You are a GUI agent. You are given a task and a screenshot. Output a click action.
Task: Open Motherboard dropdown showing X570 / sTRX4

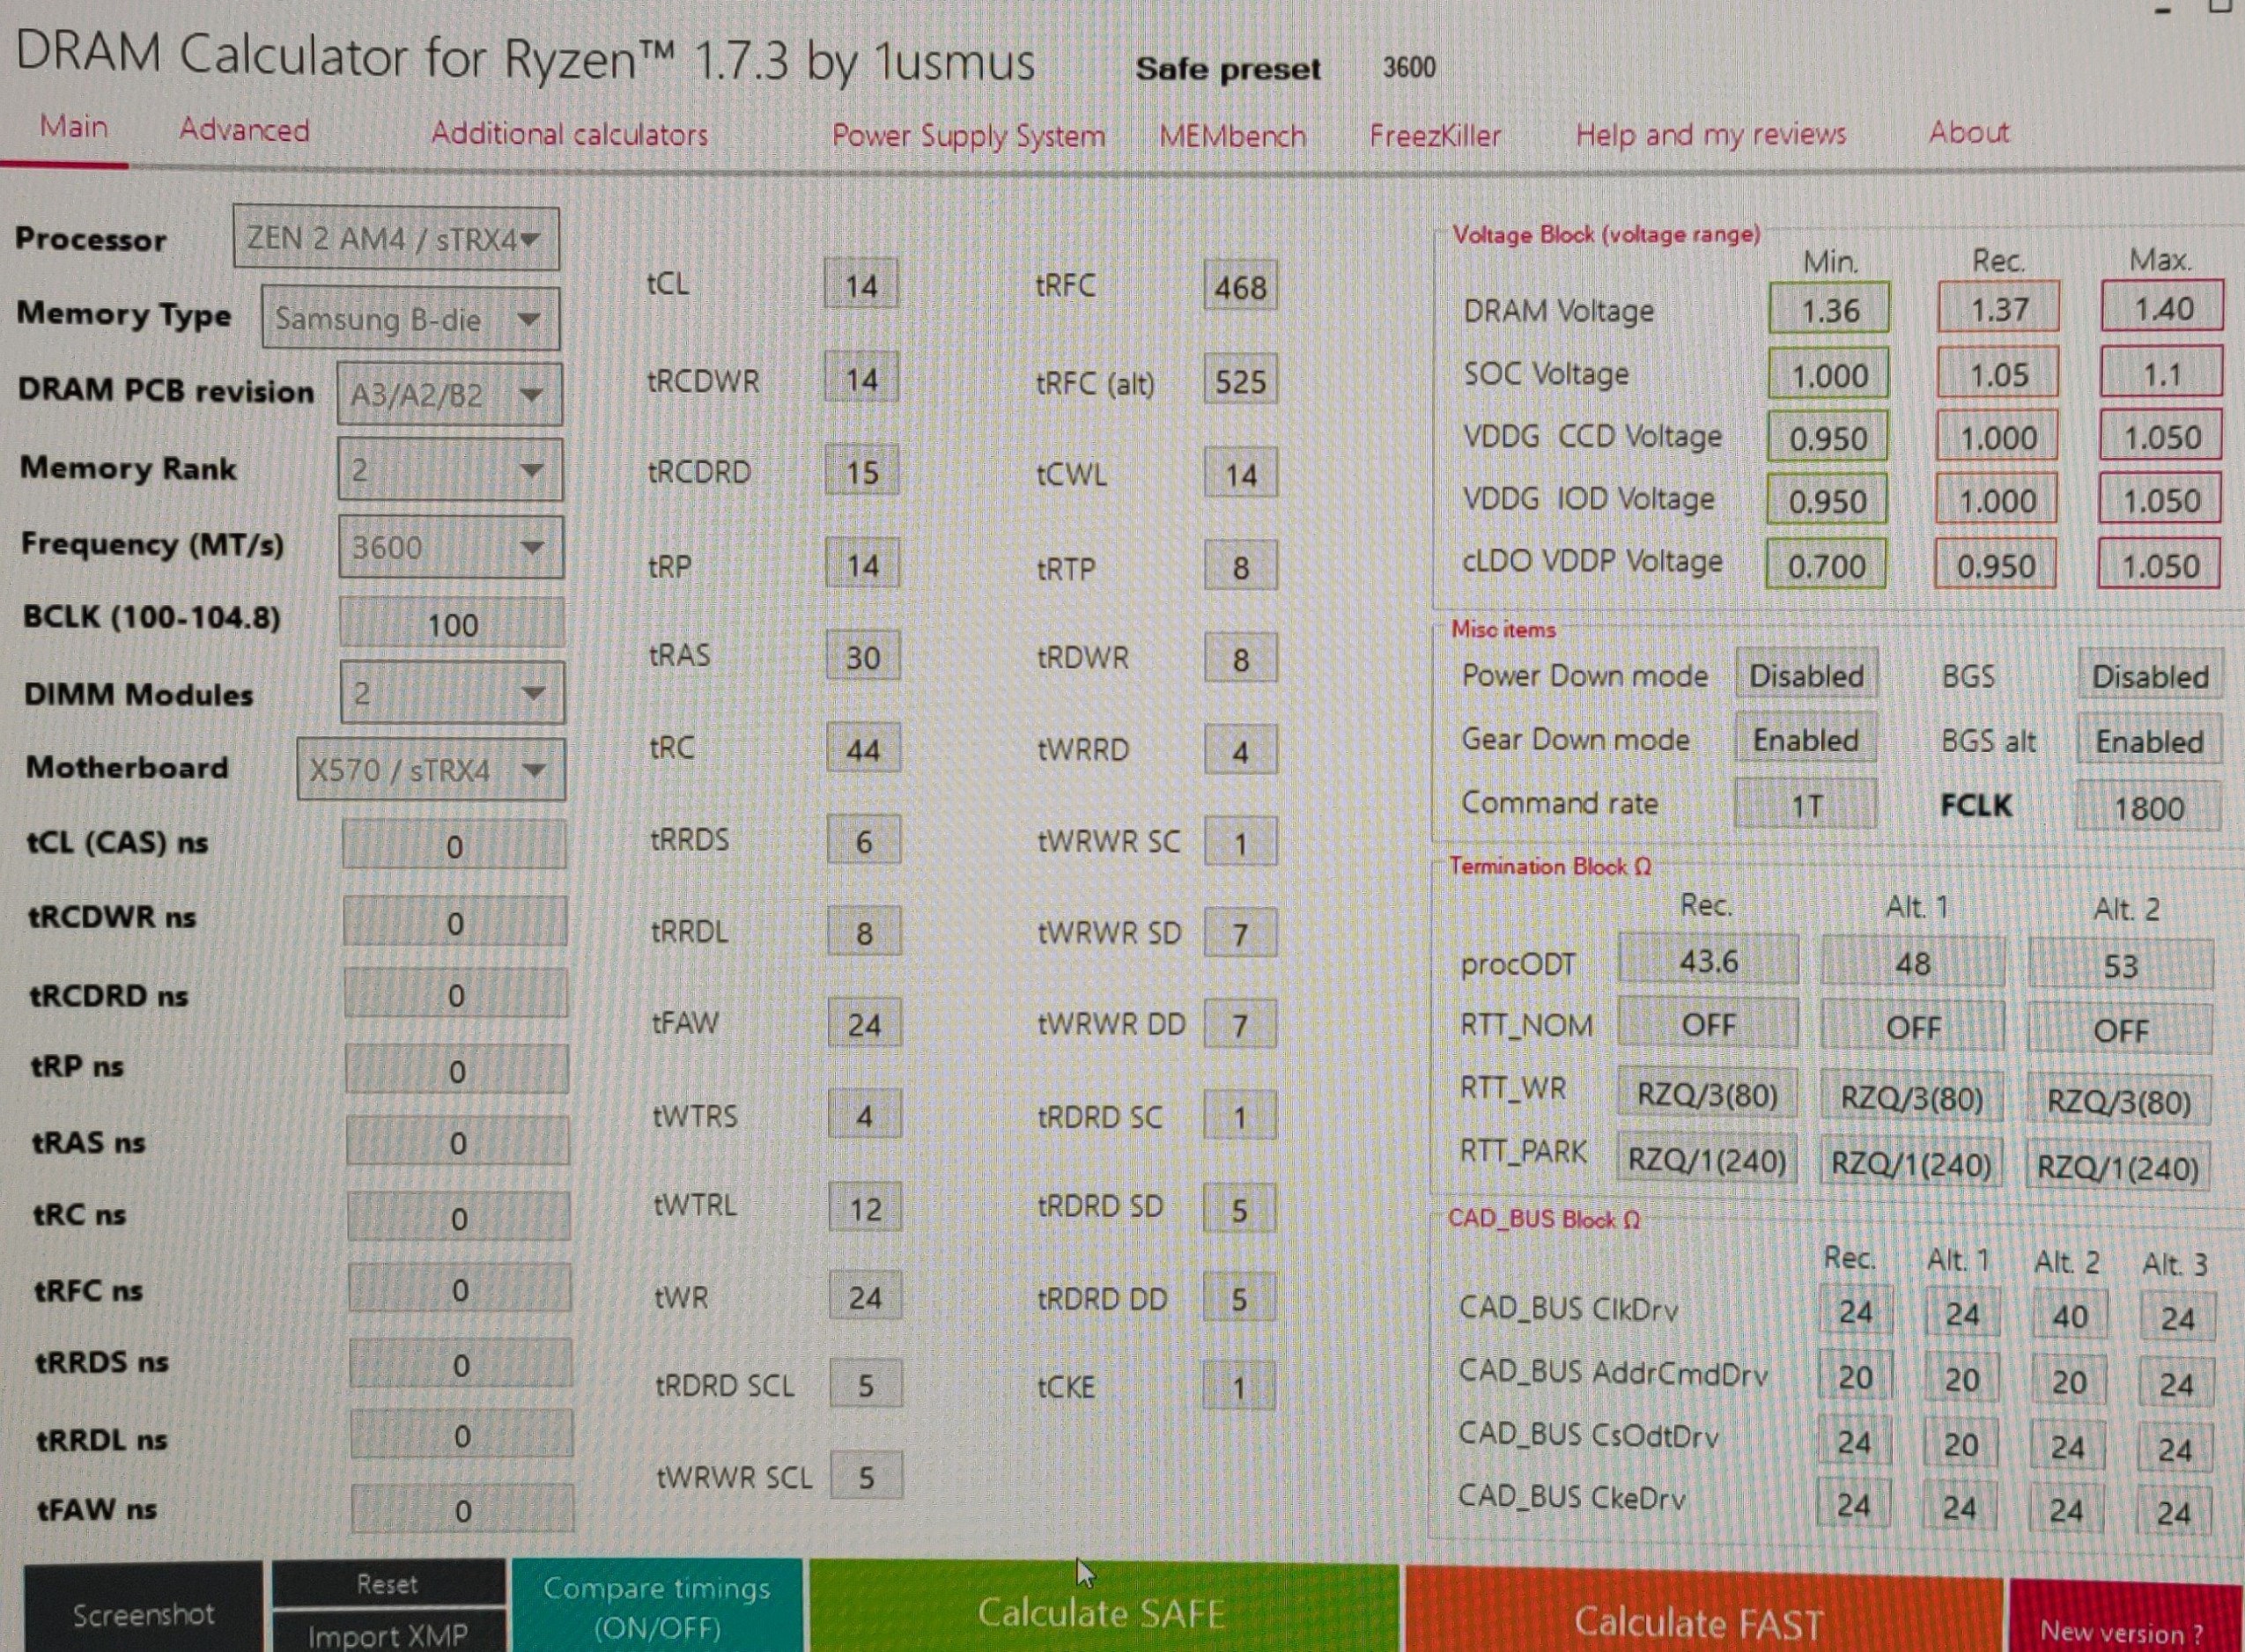tap(430, 769)
